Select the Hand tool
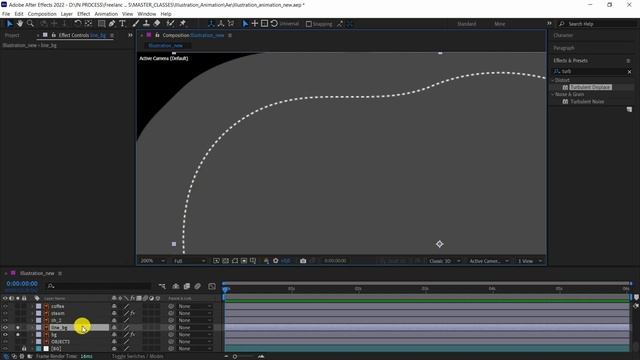 point(20,24)
